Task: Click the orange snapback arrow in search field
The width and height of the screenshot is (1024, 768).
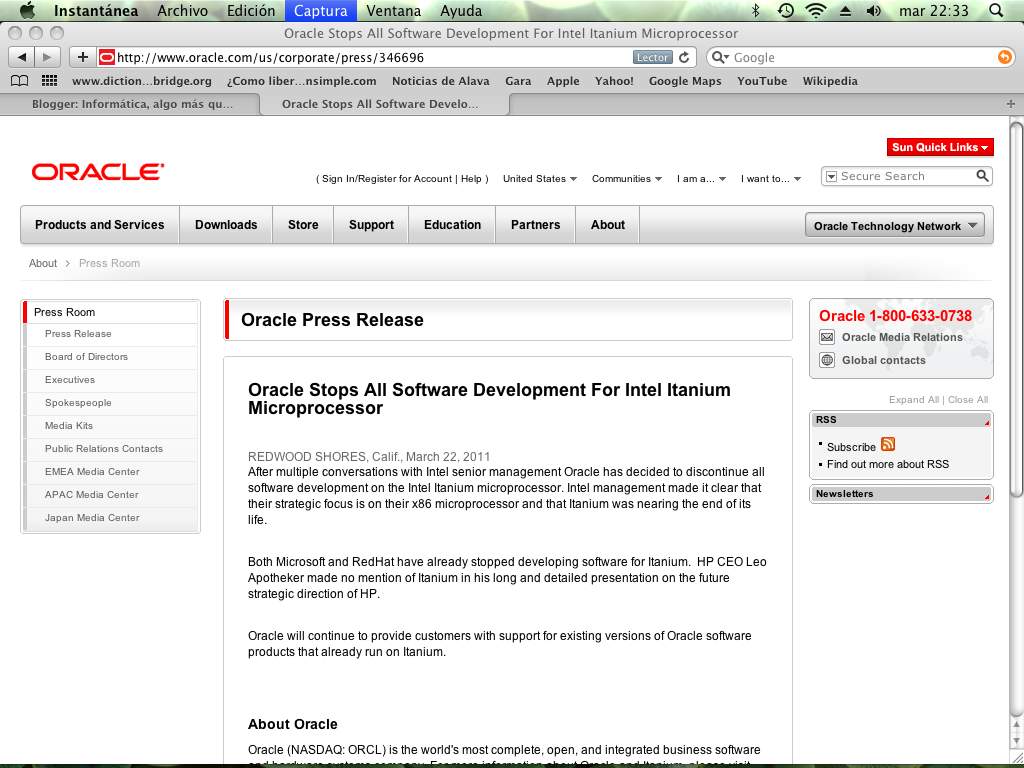Action: [1004, 57]
